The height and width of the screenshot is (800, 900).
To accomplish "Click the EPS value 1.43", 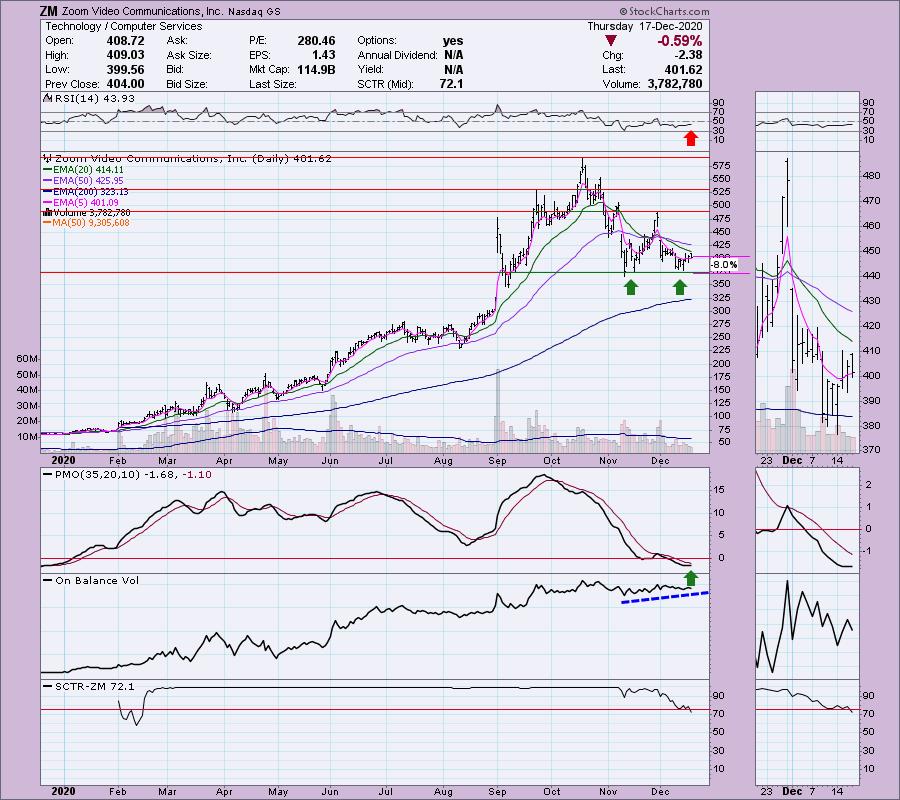I will coord(324,55).
